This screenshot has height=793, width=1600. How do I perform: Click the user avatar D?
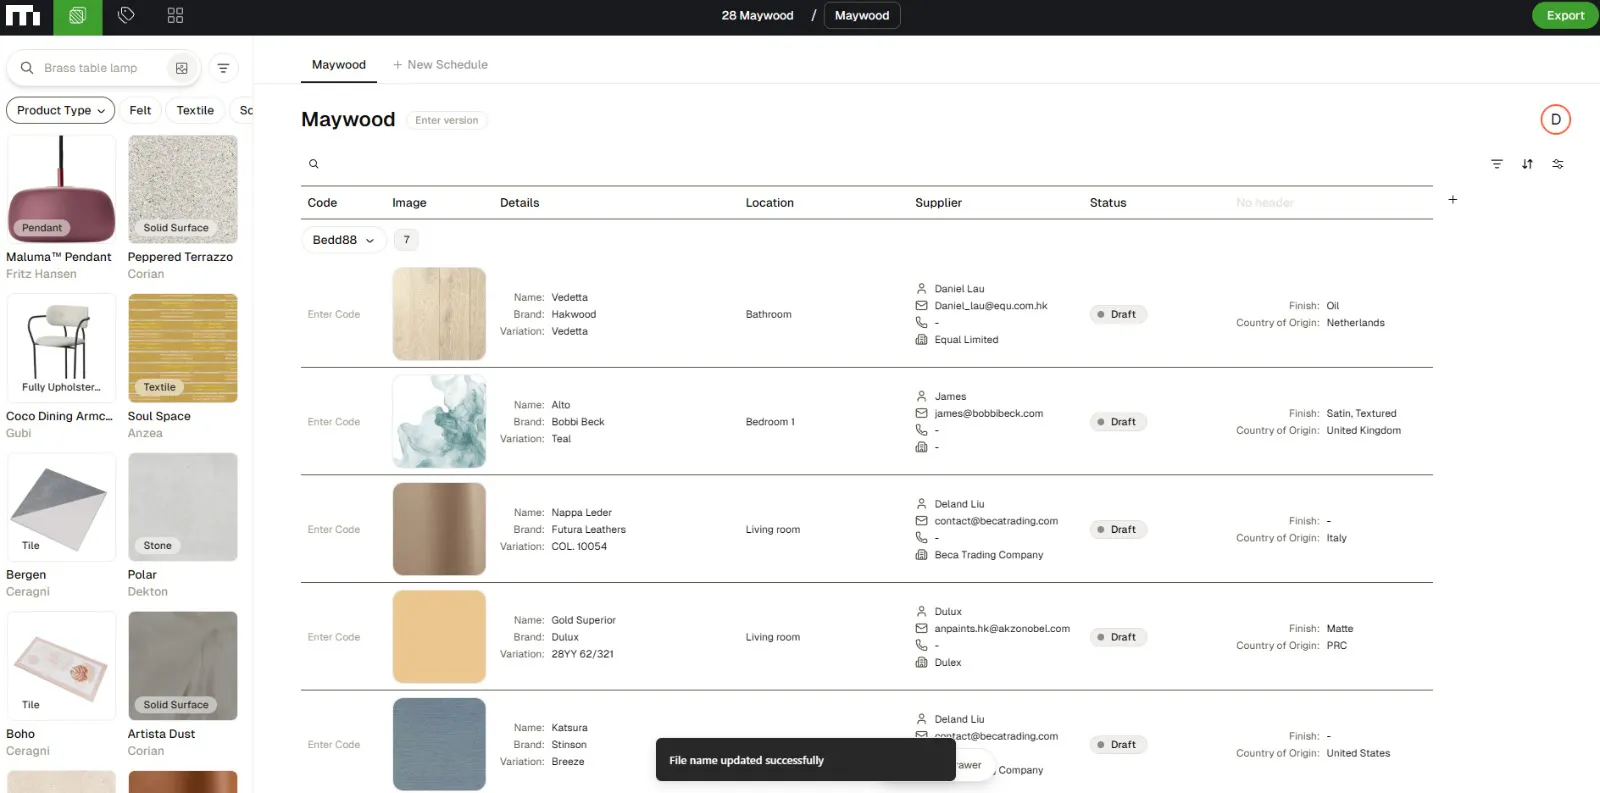coord(1556,119)
